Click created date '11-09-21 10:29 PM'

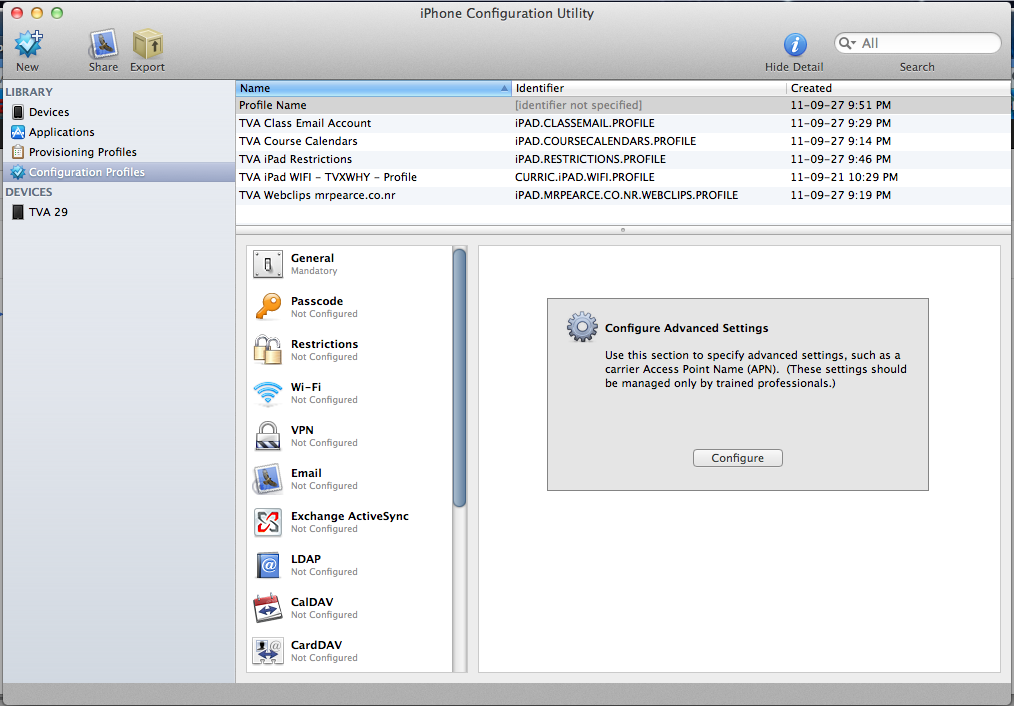(844, 177)
